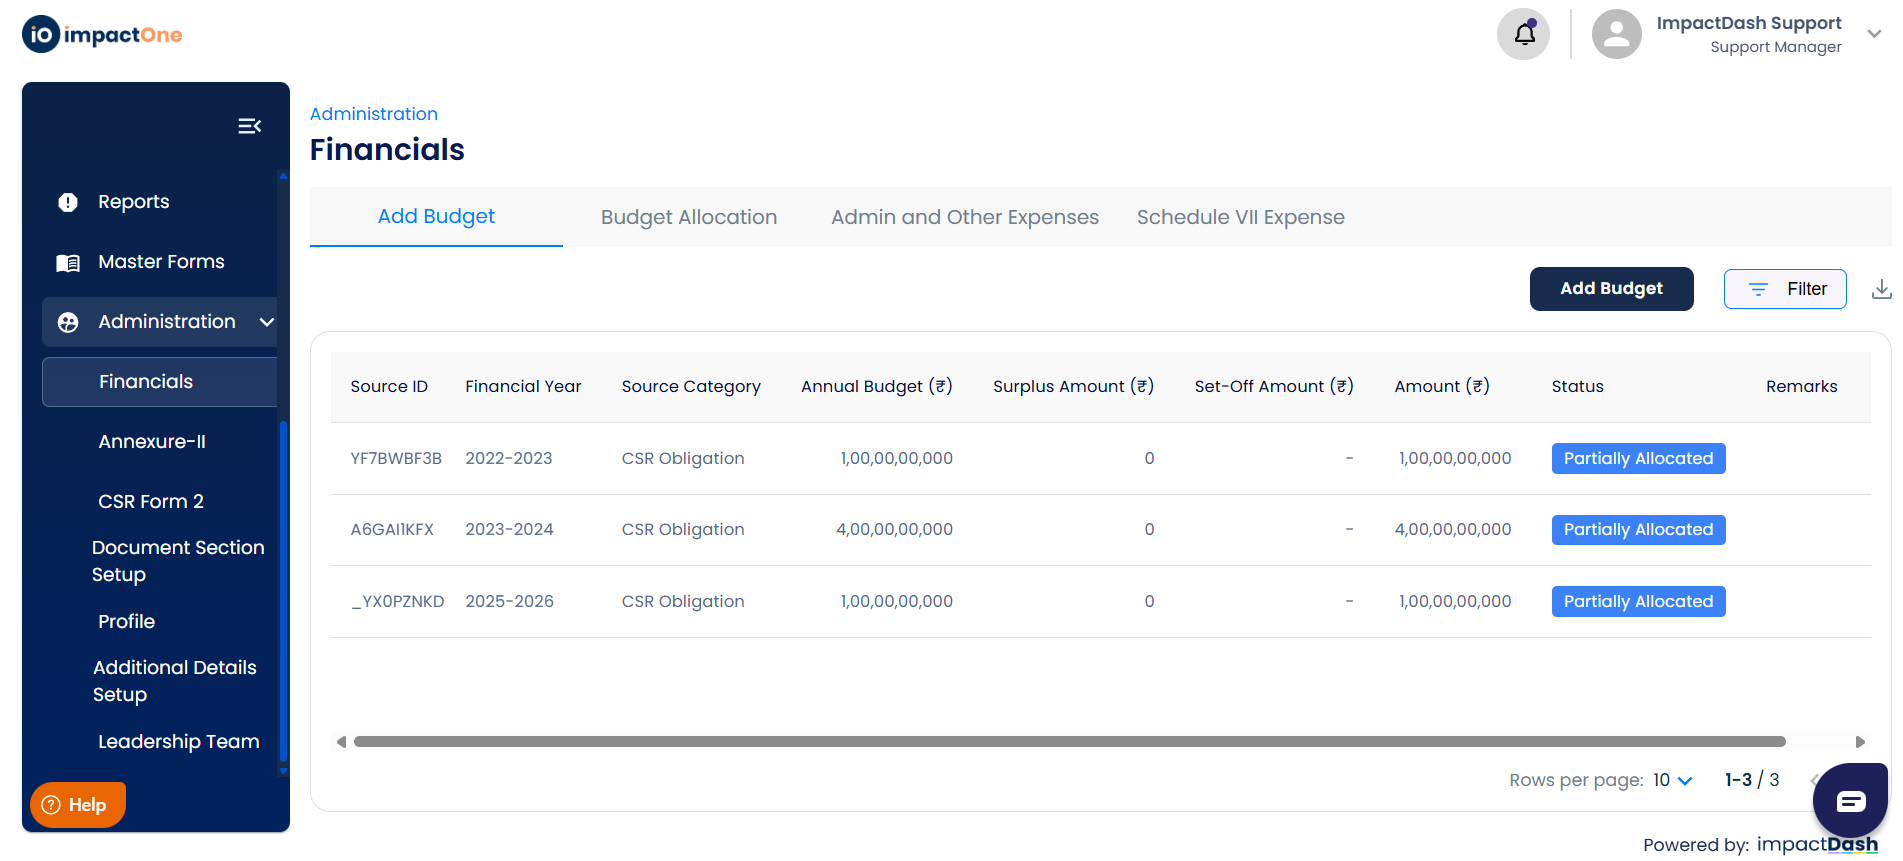Click the download icon next to Filter
1903x861 pixels.
pyautogui.click(x=1881, y=289)
